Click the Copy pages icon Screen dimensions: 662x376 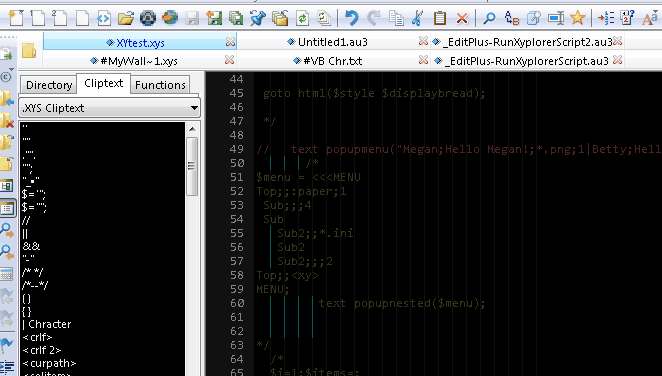pyautogui.click(x=396, y=18)
